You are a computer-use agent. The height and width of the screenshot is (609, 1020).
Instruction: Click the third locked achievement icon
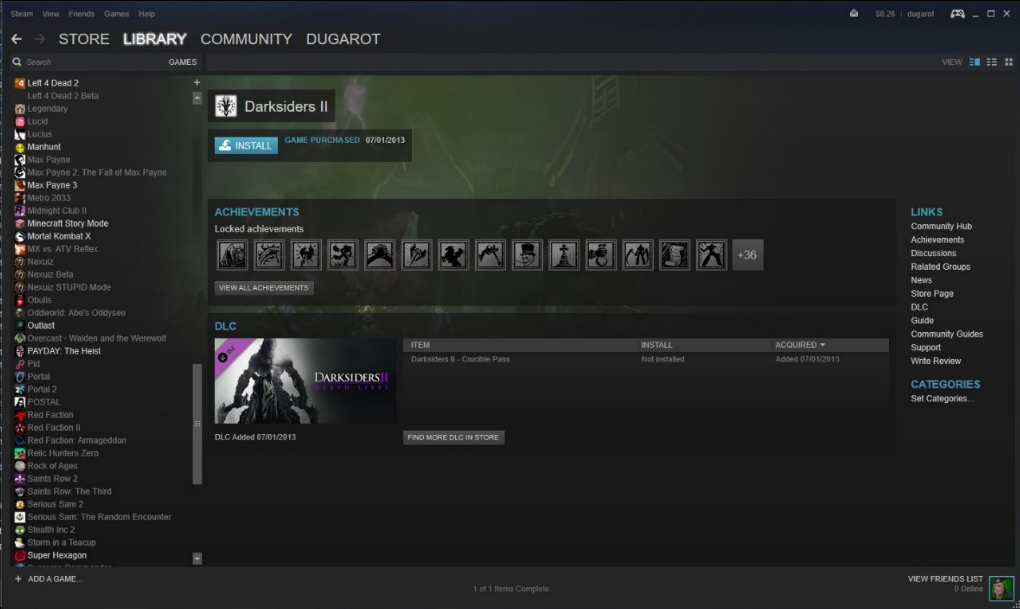coord(306,254)
